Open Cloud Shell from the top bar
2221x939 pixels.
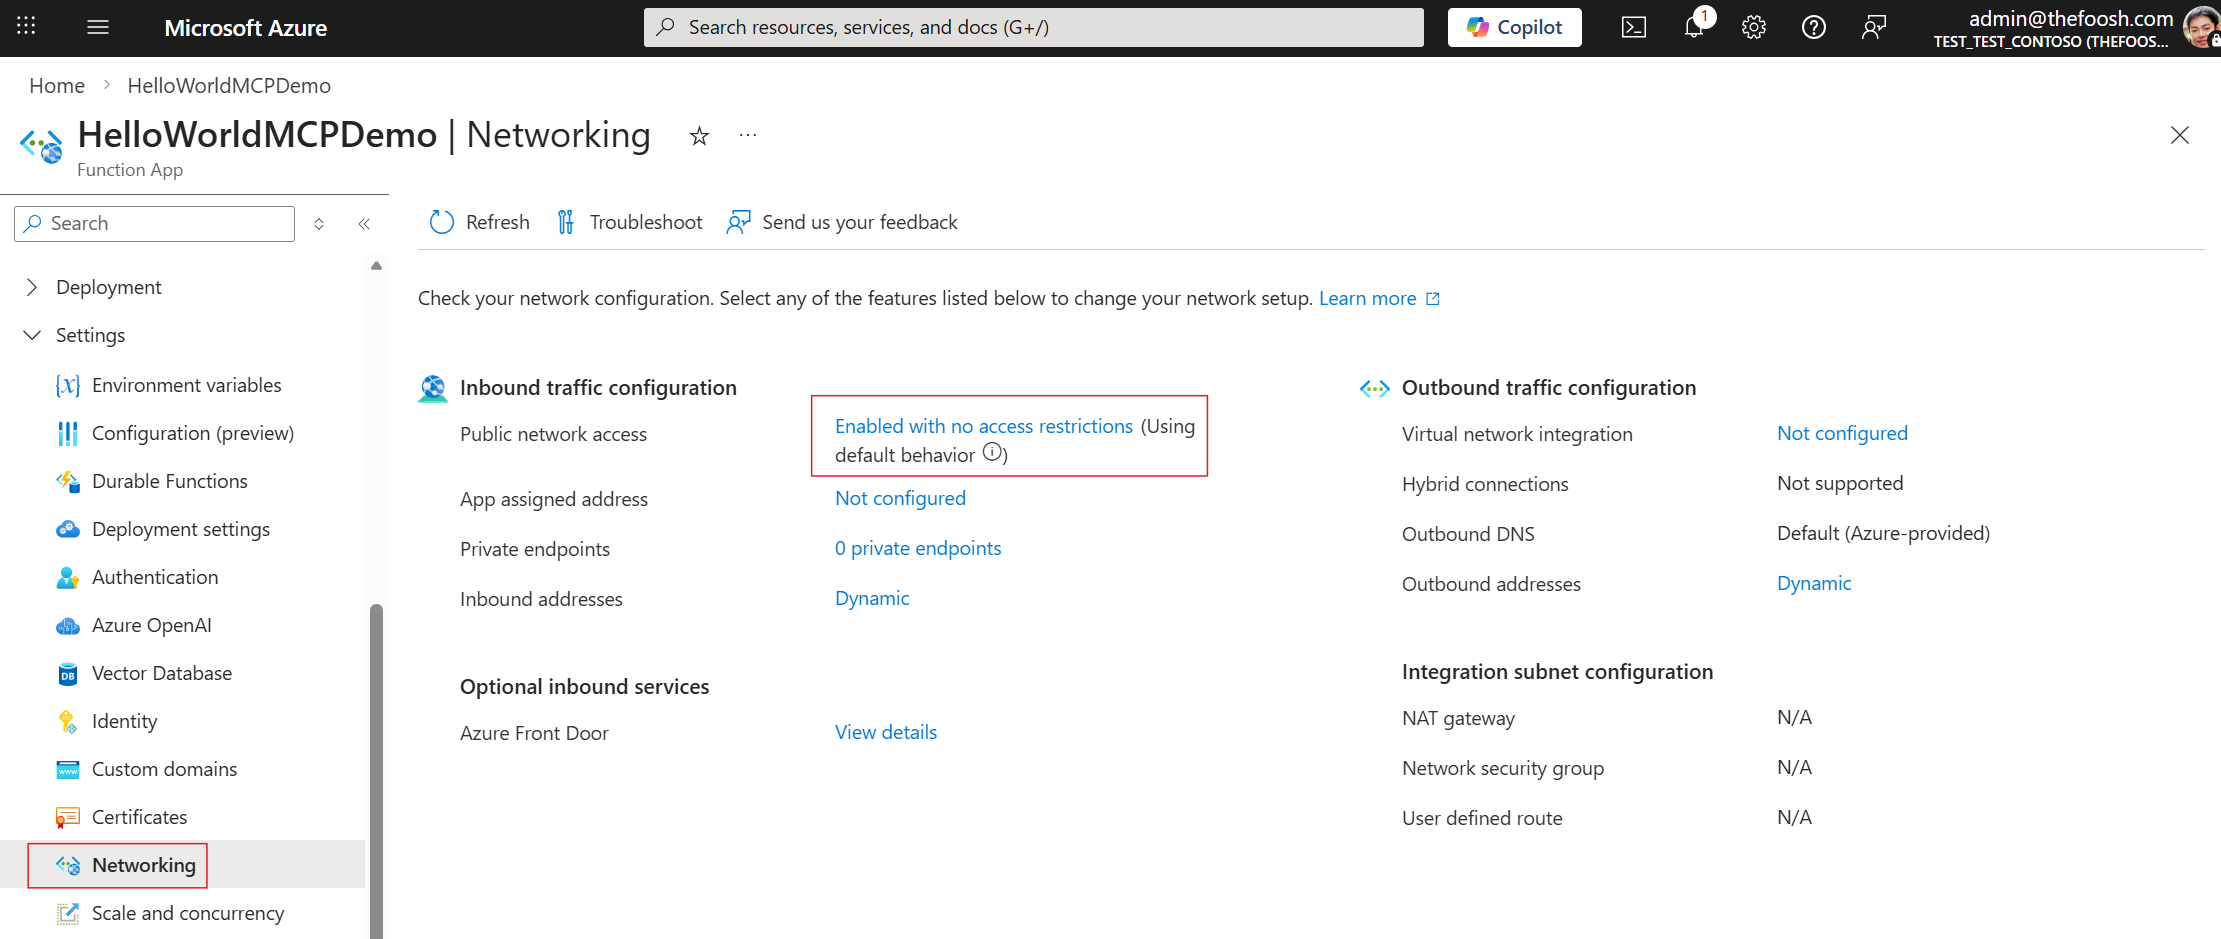click(1634, 27)
